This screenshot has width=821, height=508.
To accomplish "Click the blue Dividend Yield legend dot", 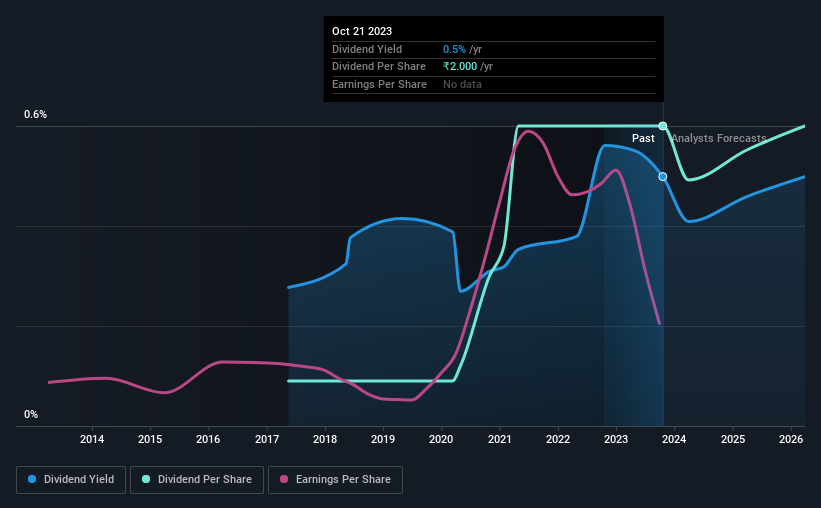I will click(x=32, y=479).
